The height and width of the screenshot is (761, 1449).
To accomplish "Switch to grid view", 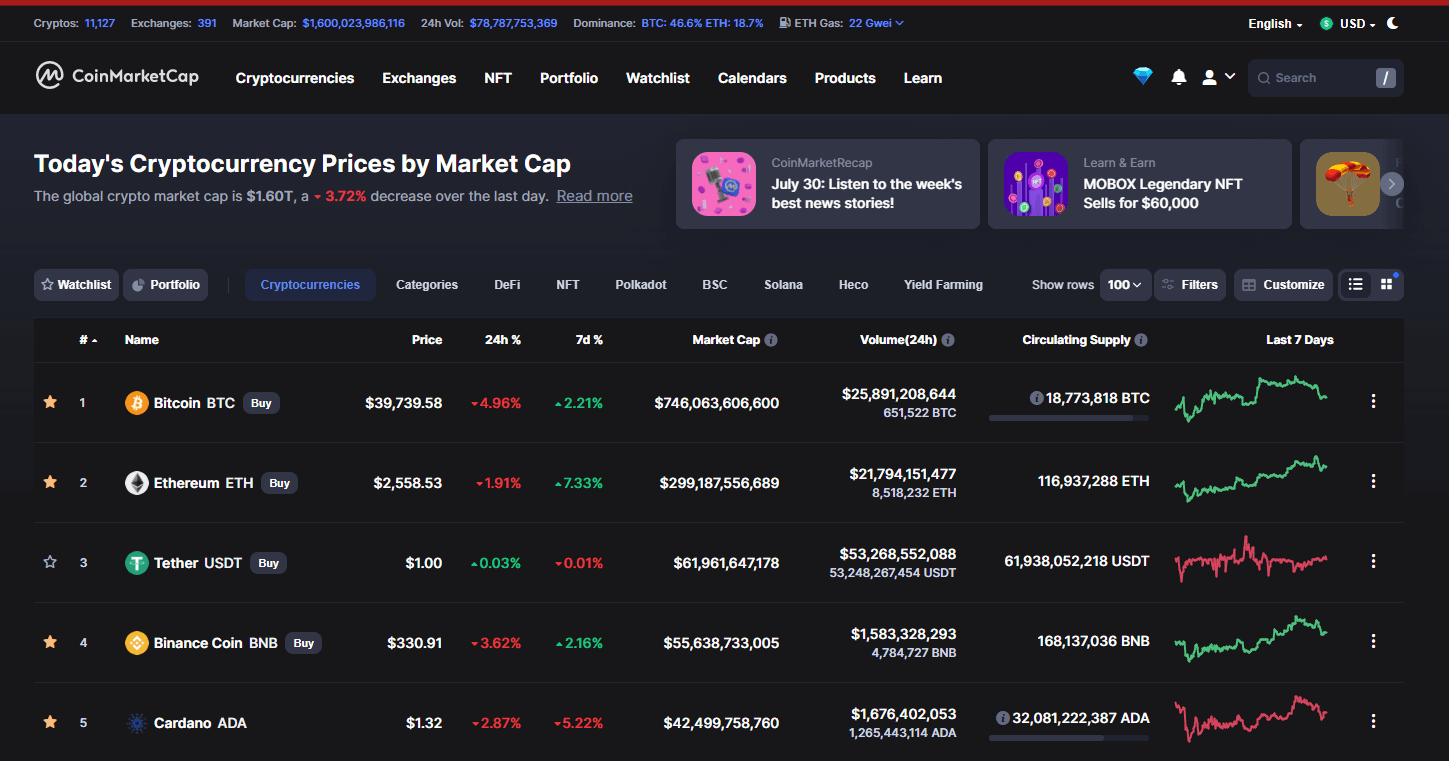I will click(1386, 285).
